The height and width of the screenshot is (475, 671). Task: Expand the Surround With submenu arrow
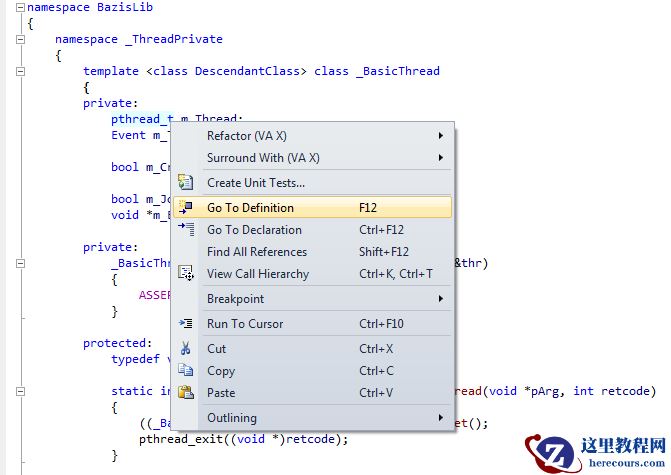pyautogui.click(x=441, y=157)
